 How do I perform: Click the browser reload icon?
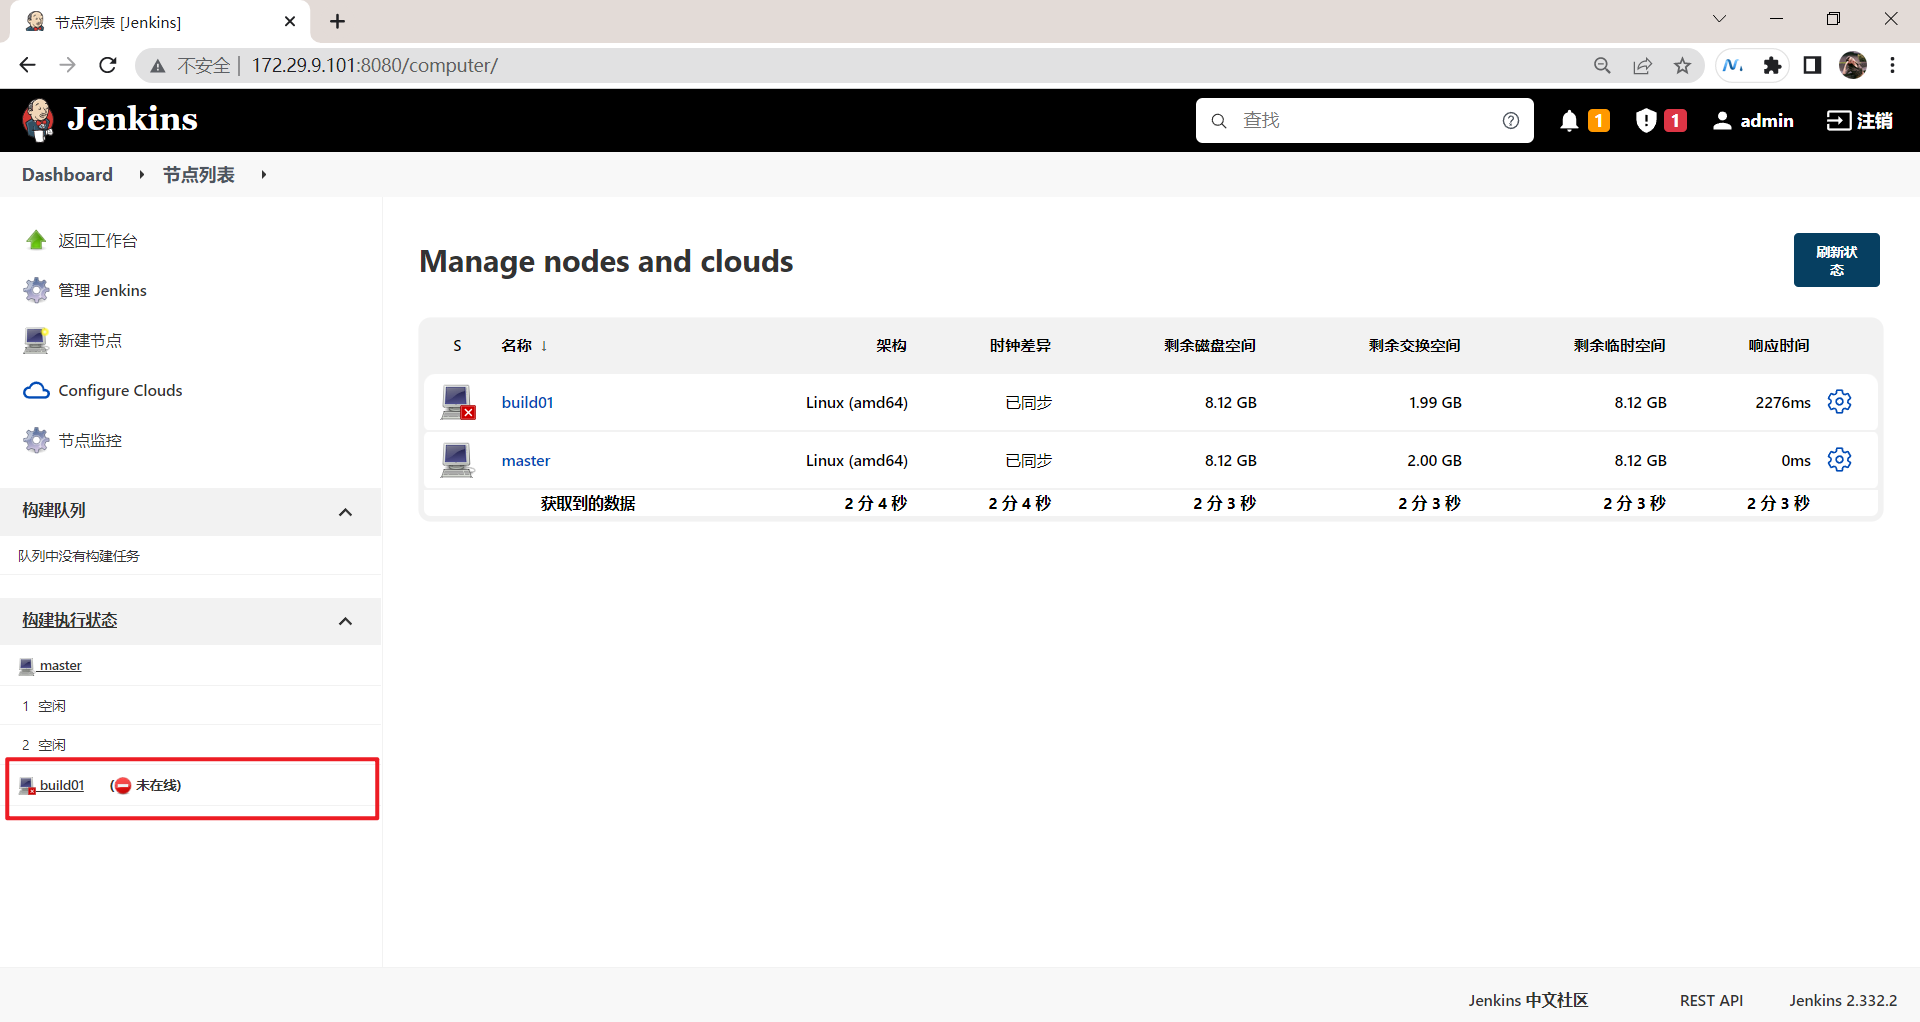[108, 65]
